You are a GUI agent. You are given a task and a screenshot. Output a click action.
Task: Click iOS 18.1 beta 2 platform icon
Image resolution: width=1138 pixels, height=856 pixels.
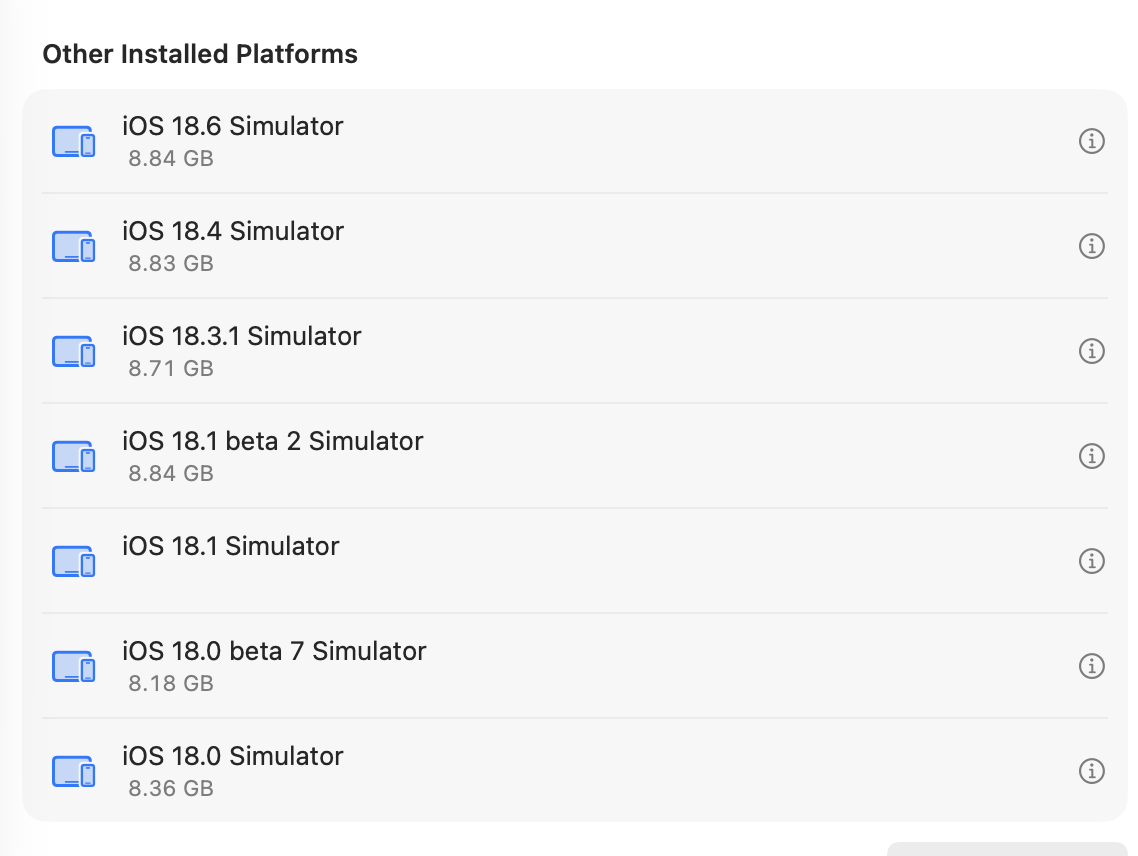(x=73, y=457)
